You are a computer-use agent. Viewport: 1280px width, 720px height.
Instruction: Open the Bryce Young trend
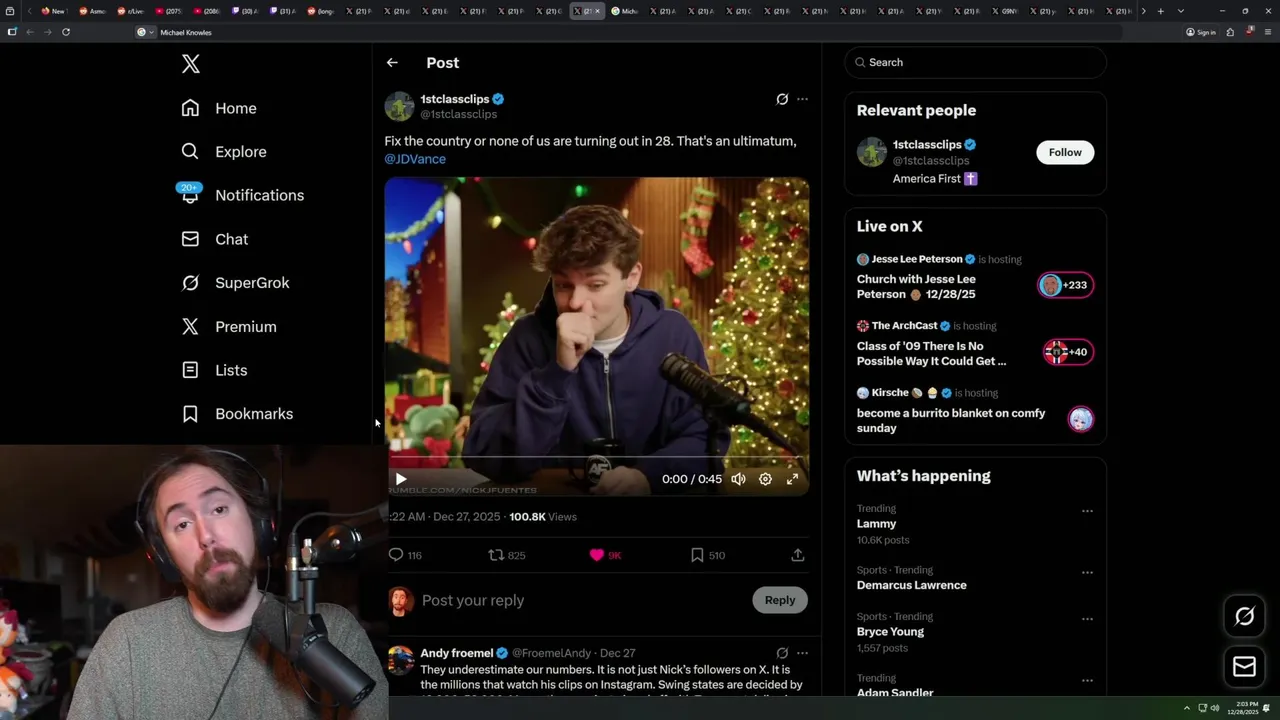click(890, 632)
